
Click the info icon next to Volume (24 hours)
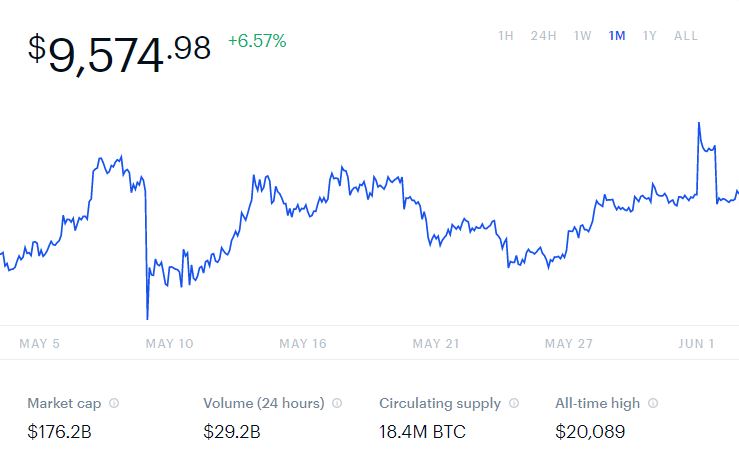pos(337,404)
